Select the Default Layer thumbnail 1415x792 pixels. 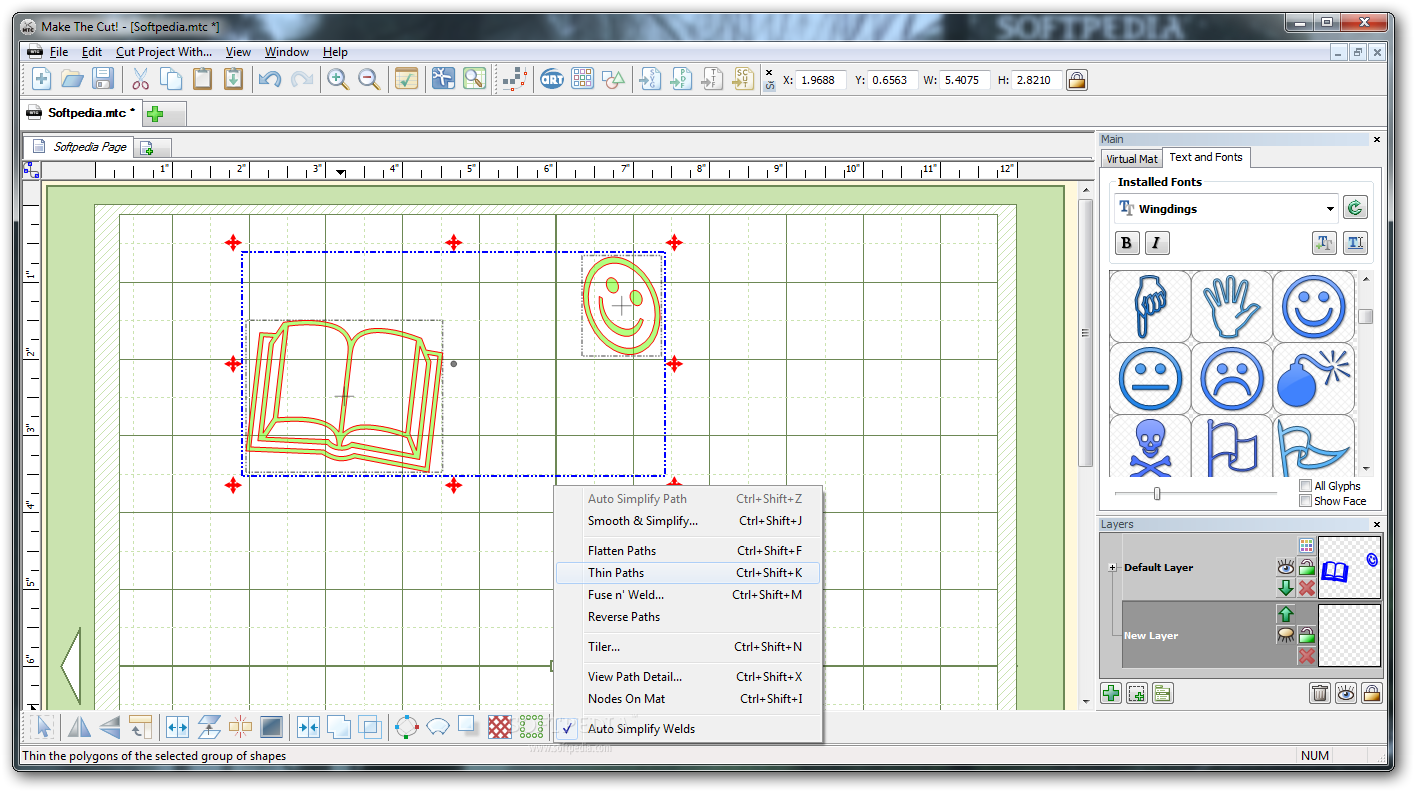click(1349, 567)
